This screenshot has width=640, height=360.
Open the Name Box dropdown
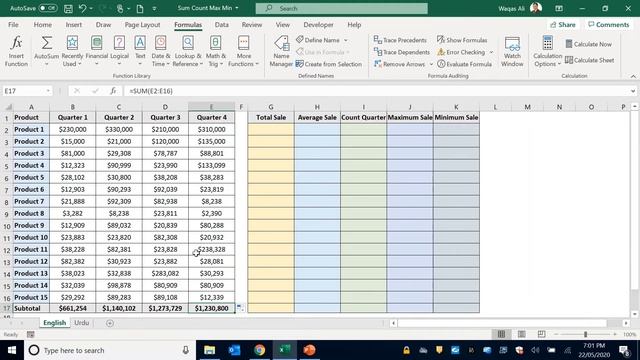(x=48, y=91)
